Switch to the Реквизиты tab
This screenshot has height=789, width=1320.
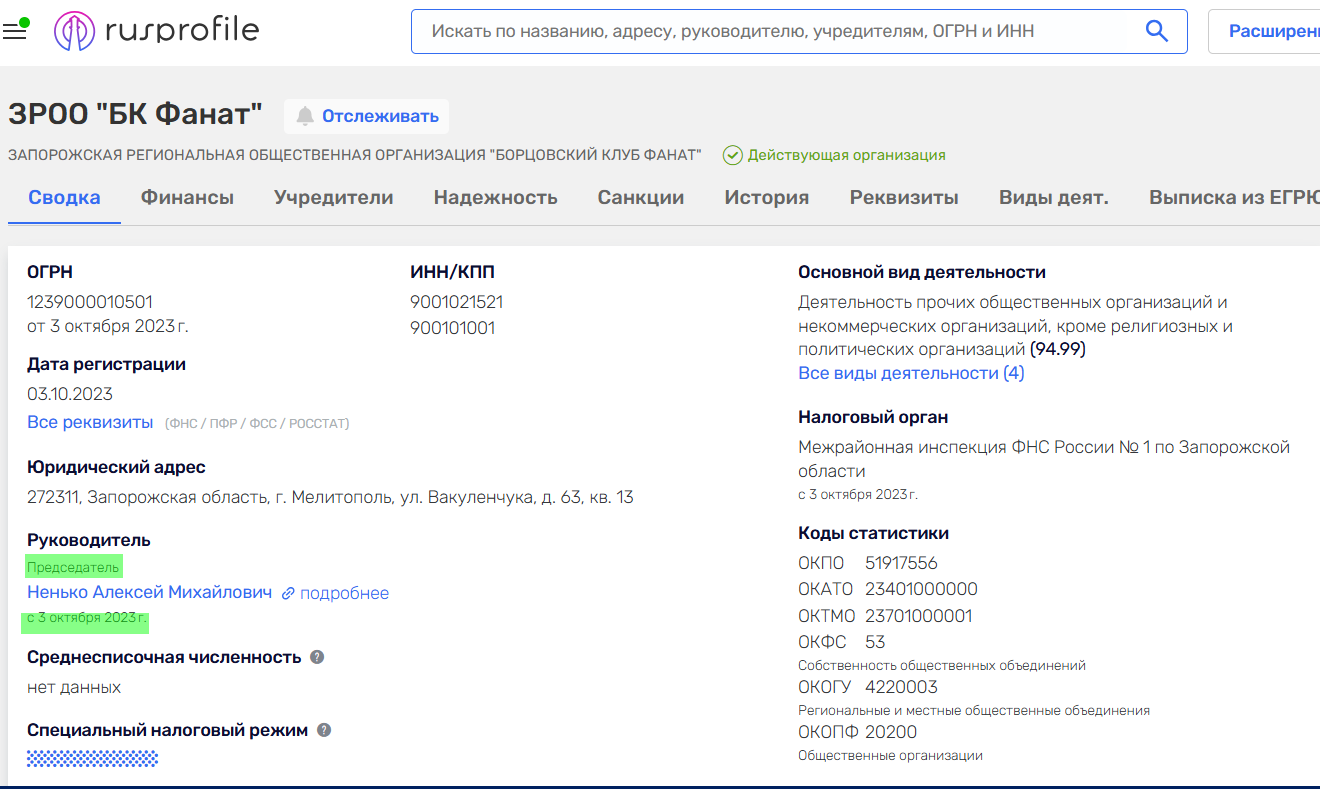[x=903, y=197]
